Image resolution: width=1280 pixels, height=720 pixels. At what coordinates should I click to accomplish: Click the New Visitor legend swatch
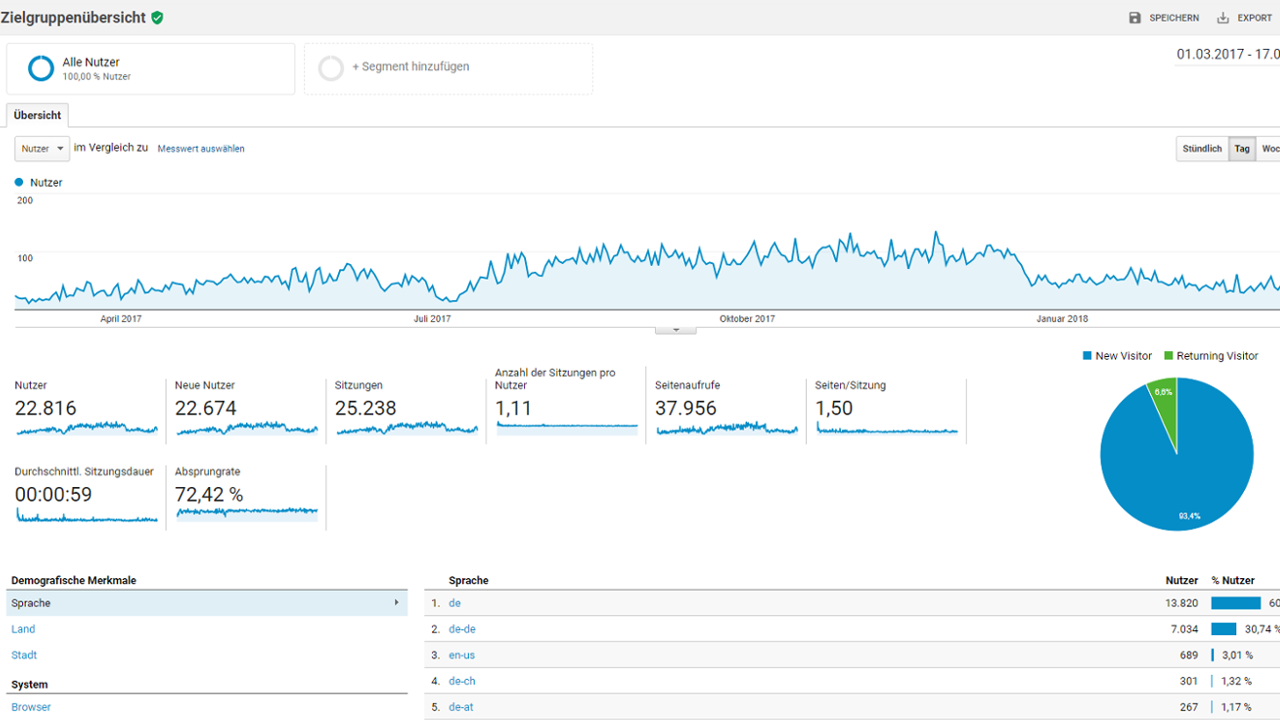click(1087, 356)
